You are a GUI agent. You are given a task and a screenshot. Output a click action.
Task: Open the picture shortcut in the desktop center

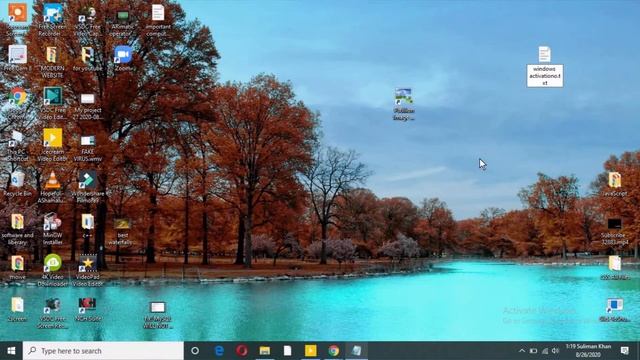click(403, 104)
